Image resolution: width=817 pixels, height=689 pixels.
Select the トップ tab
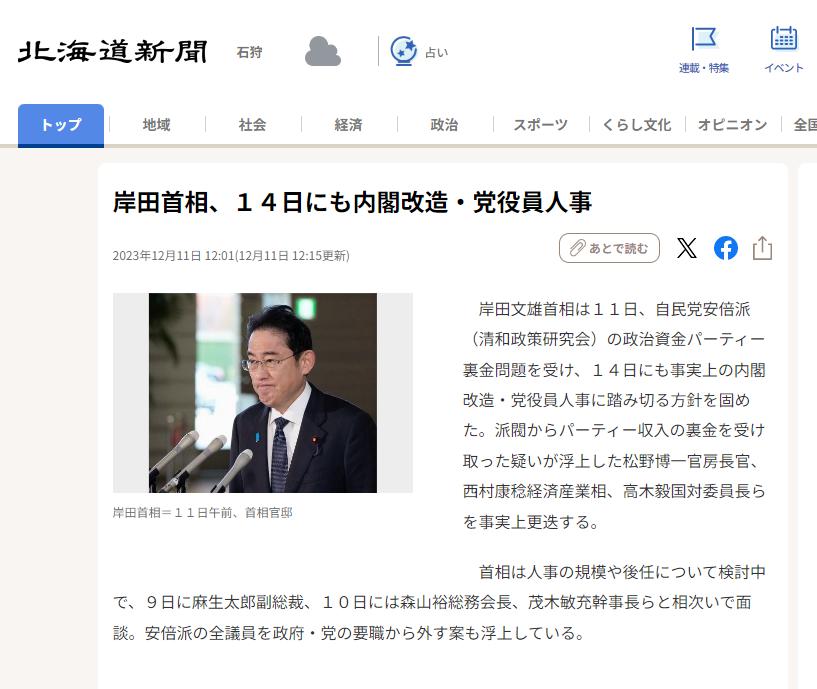61,125
